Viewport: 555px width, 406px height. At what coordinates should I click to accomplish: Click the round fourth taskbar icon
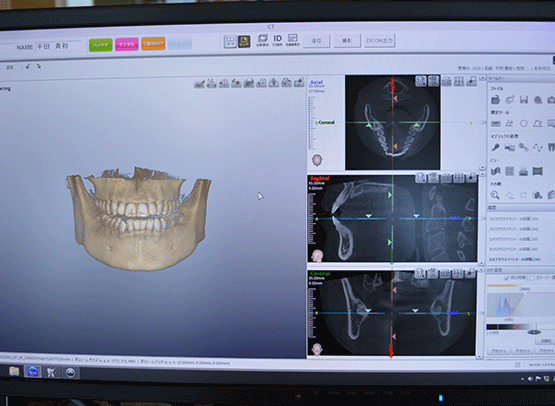click(70, 372)
